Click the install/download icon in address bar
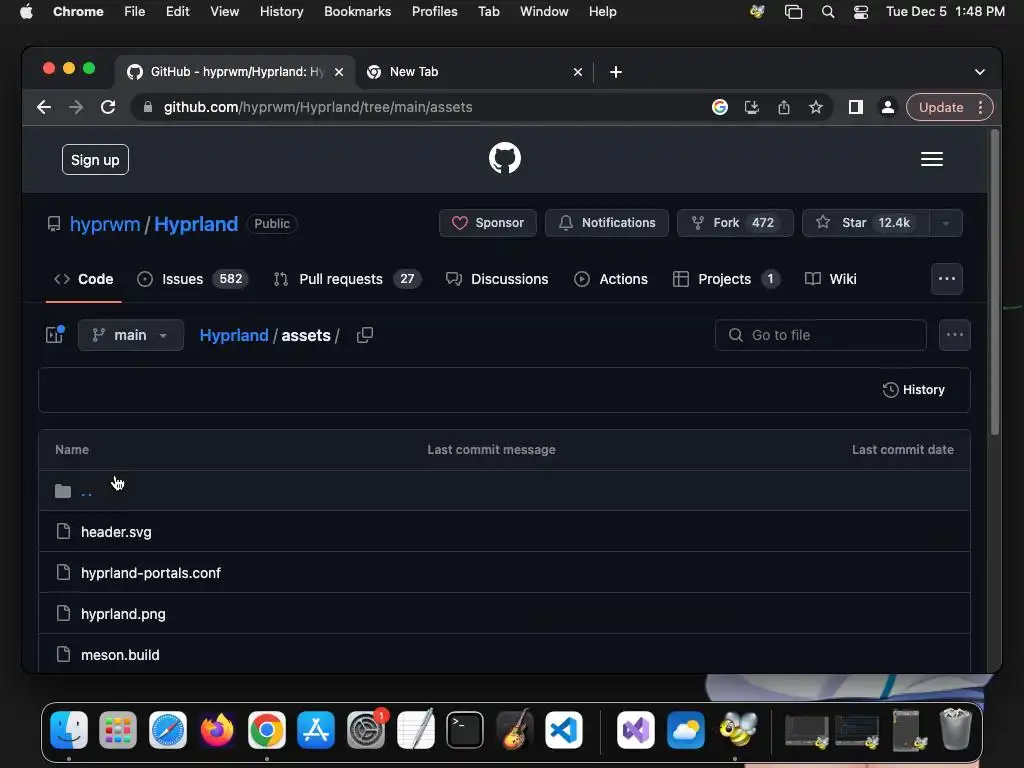This screenshot has width=1024, height=768. point(752,107)
